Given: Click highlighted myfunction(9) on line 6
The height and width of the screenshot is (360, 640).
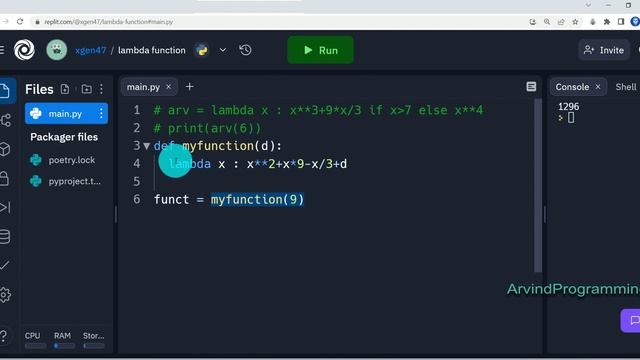Looking at the screenshot, I should tap(257, 200).
